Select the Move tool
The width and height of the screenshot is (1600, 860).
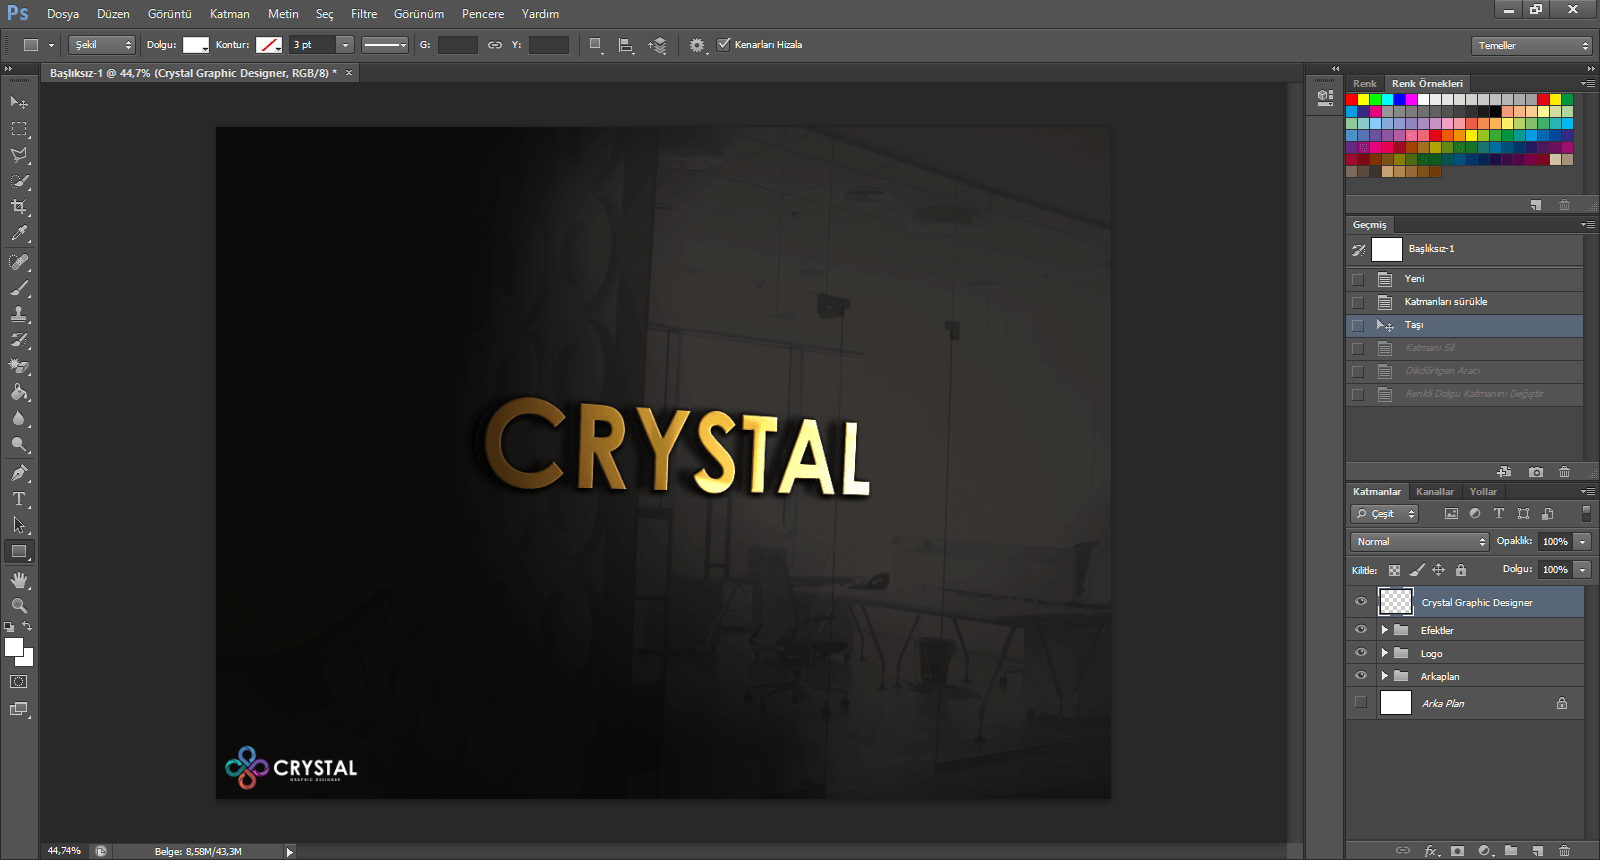[19, 102]
